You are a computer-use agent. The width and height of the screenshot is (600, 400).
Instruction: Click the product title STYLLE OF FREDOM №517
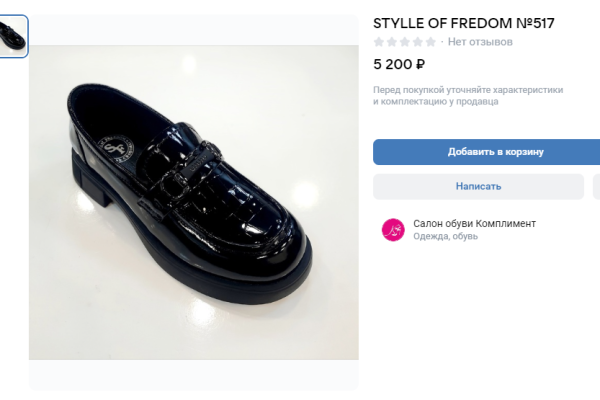tap(463, 22)
